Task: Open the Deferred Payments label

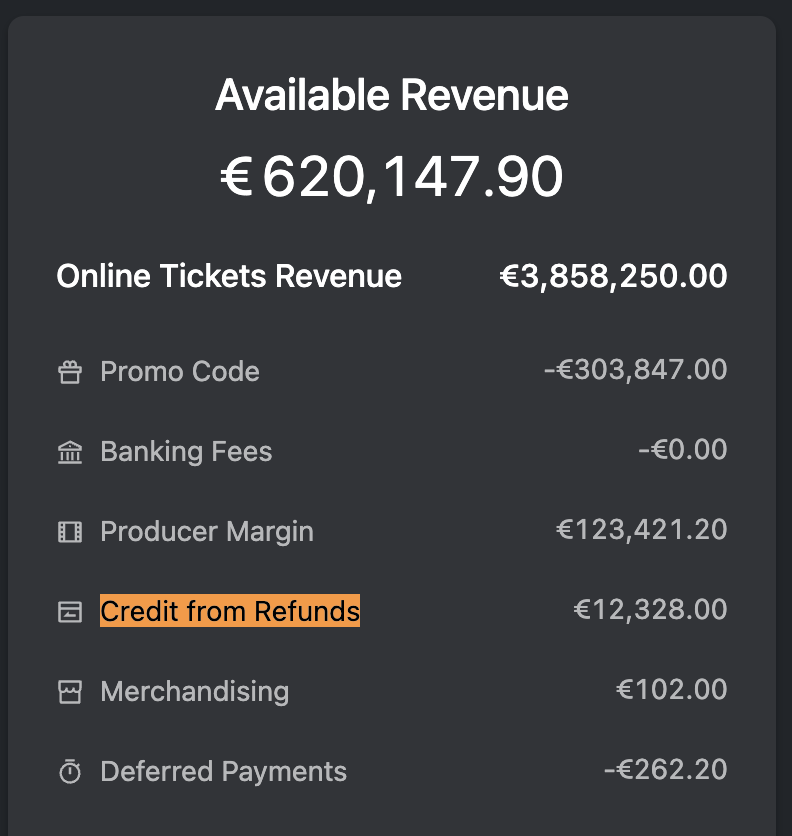Action: coord(223,772)
